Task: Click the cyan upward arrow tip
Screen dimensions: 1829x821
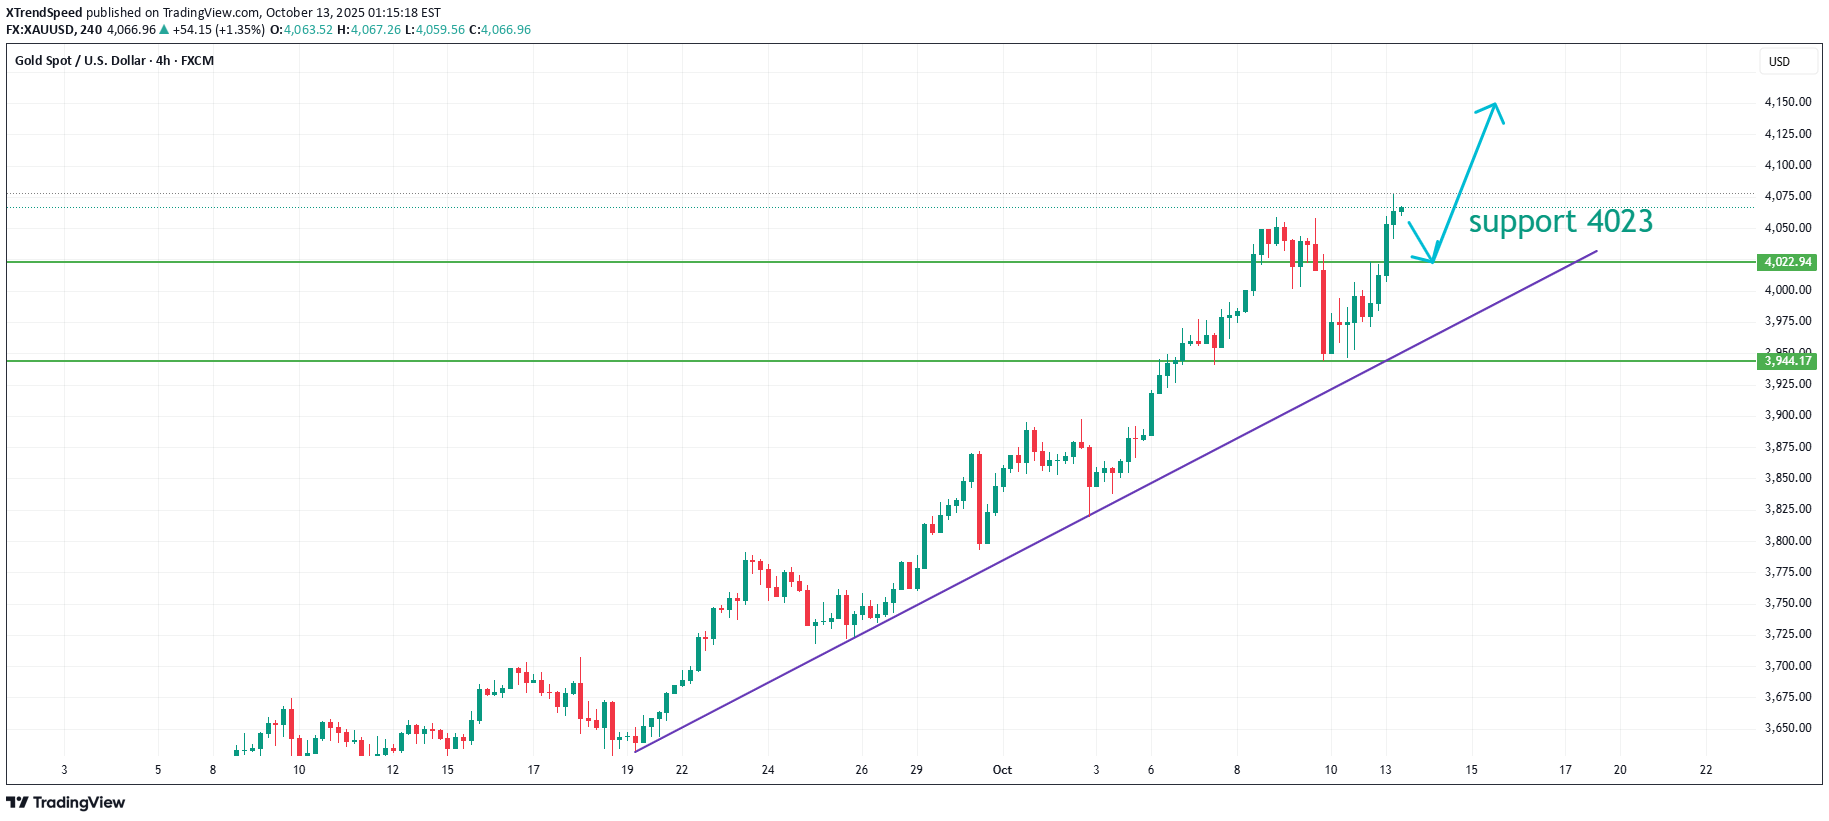Action: (x=1494, y=104)
